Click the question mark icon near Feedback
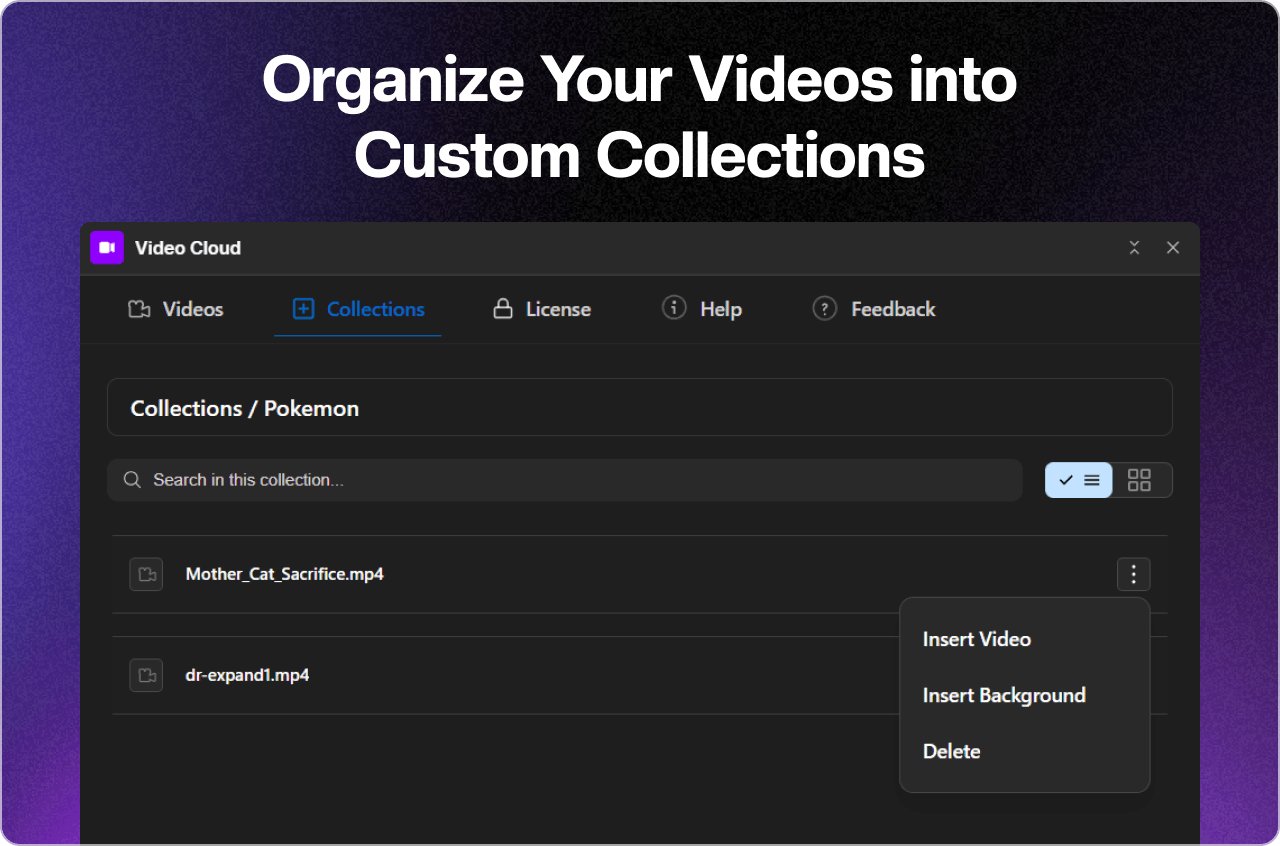1280x846 pixels. (x=824, y=308)
